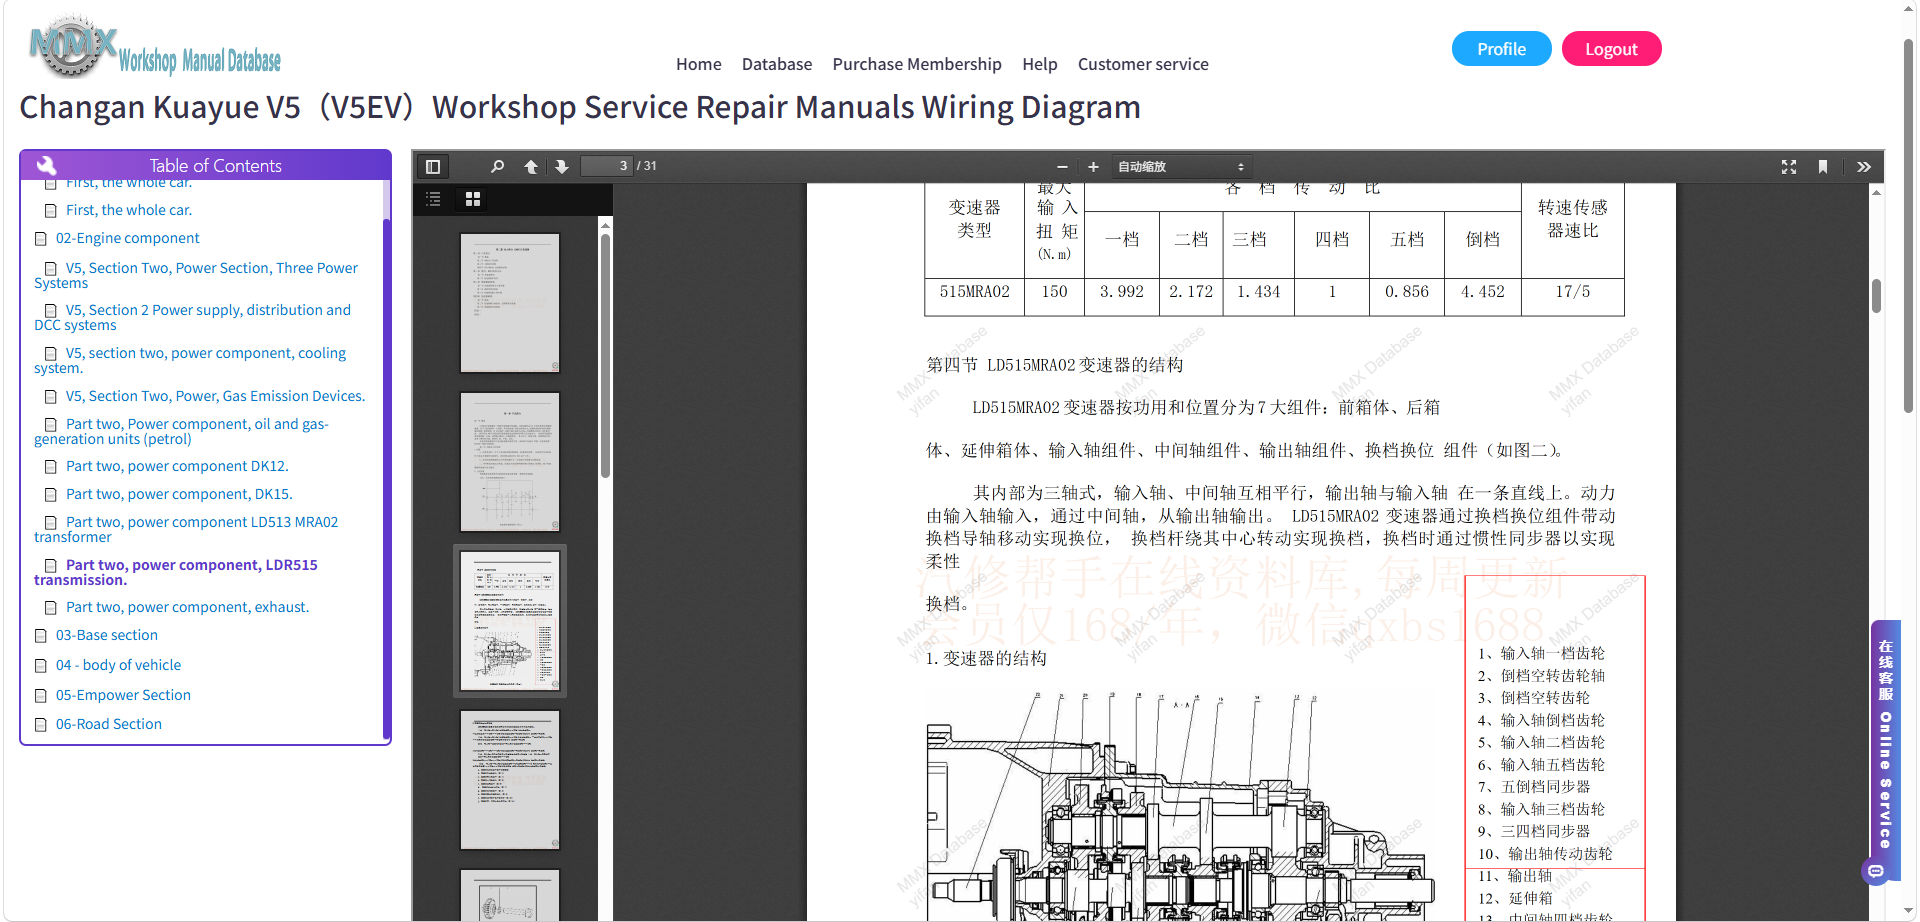This screenshot has width=1920, height=922.
Task: Open '03-Base section' link
Action: [107, 636]
